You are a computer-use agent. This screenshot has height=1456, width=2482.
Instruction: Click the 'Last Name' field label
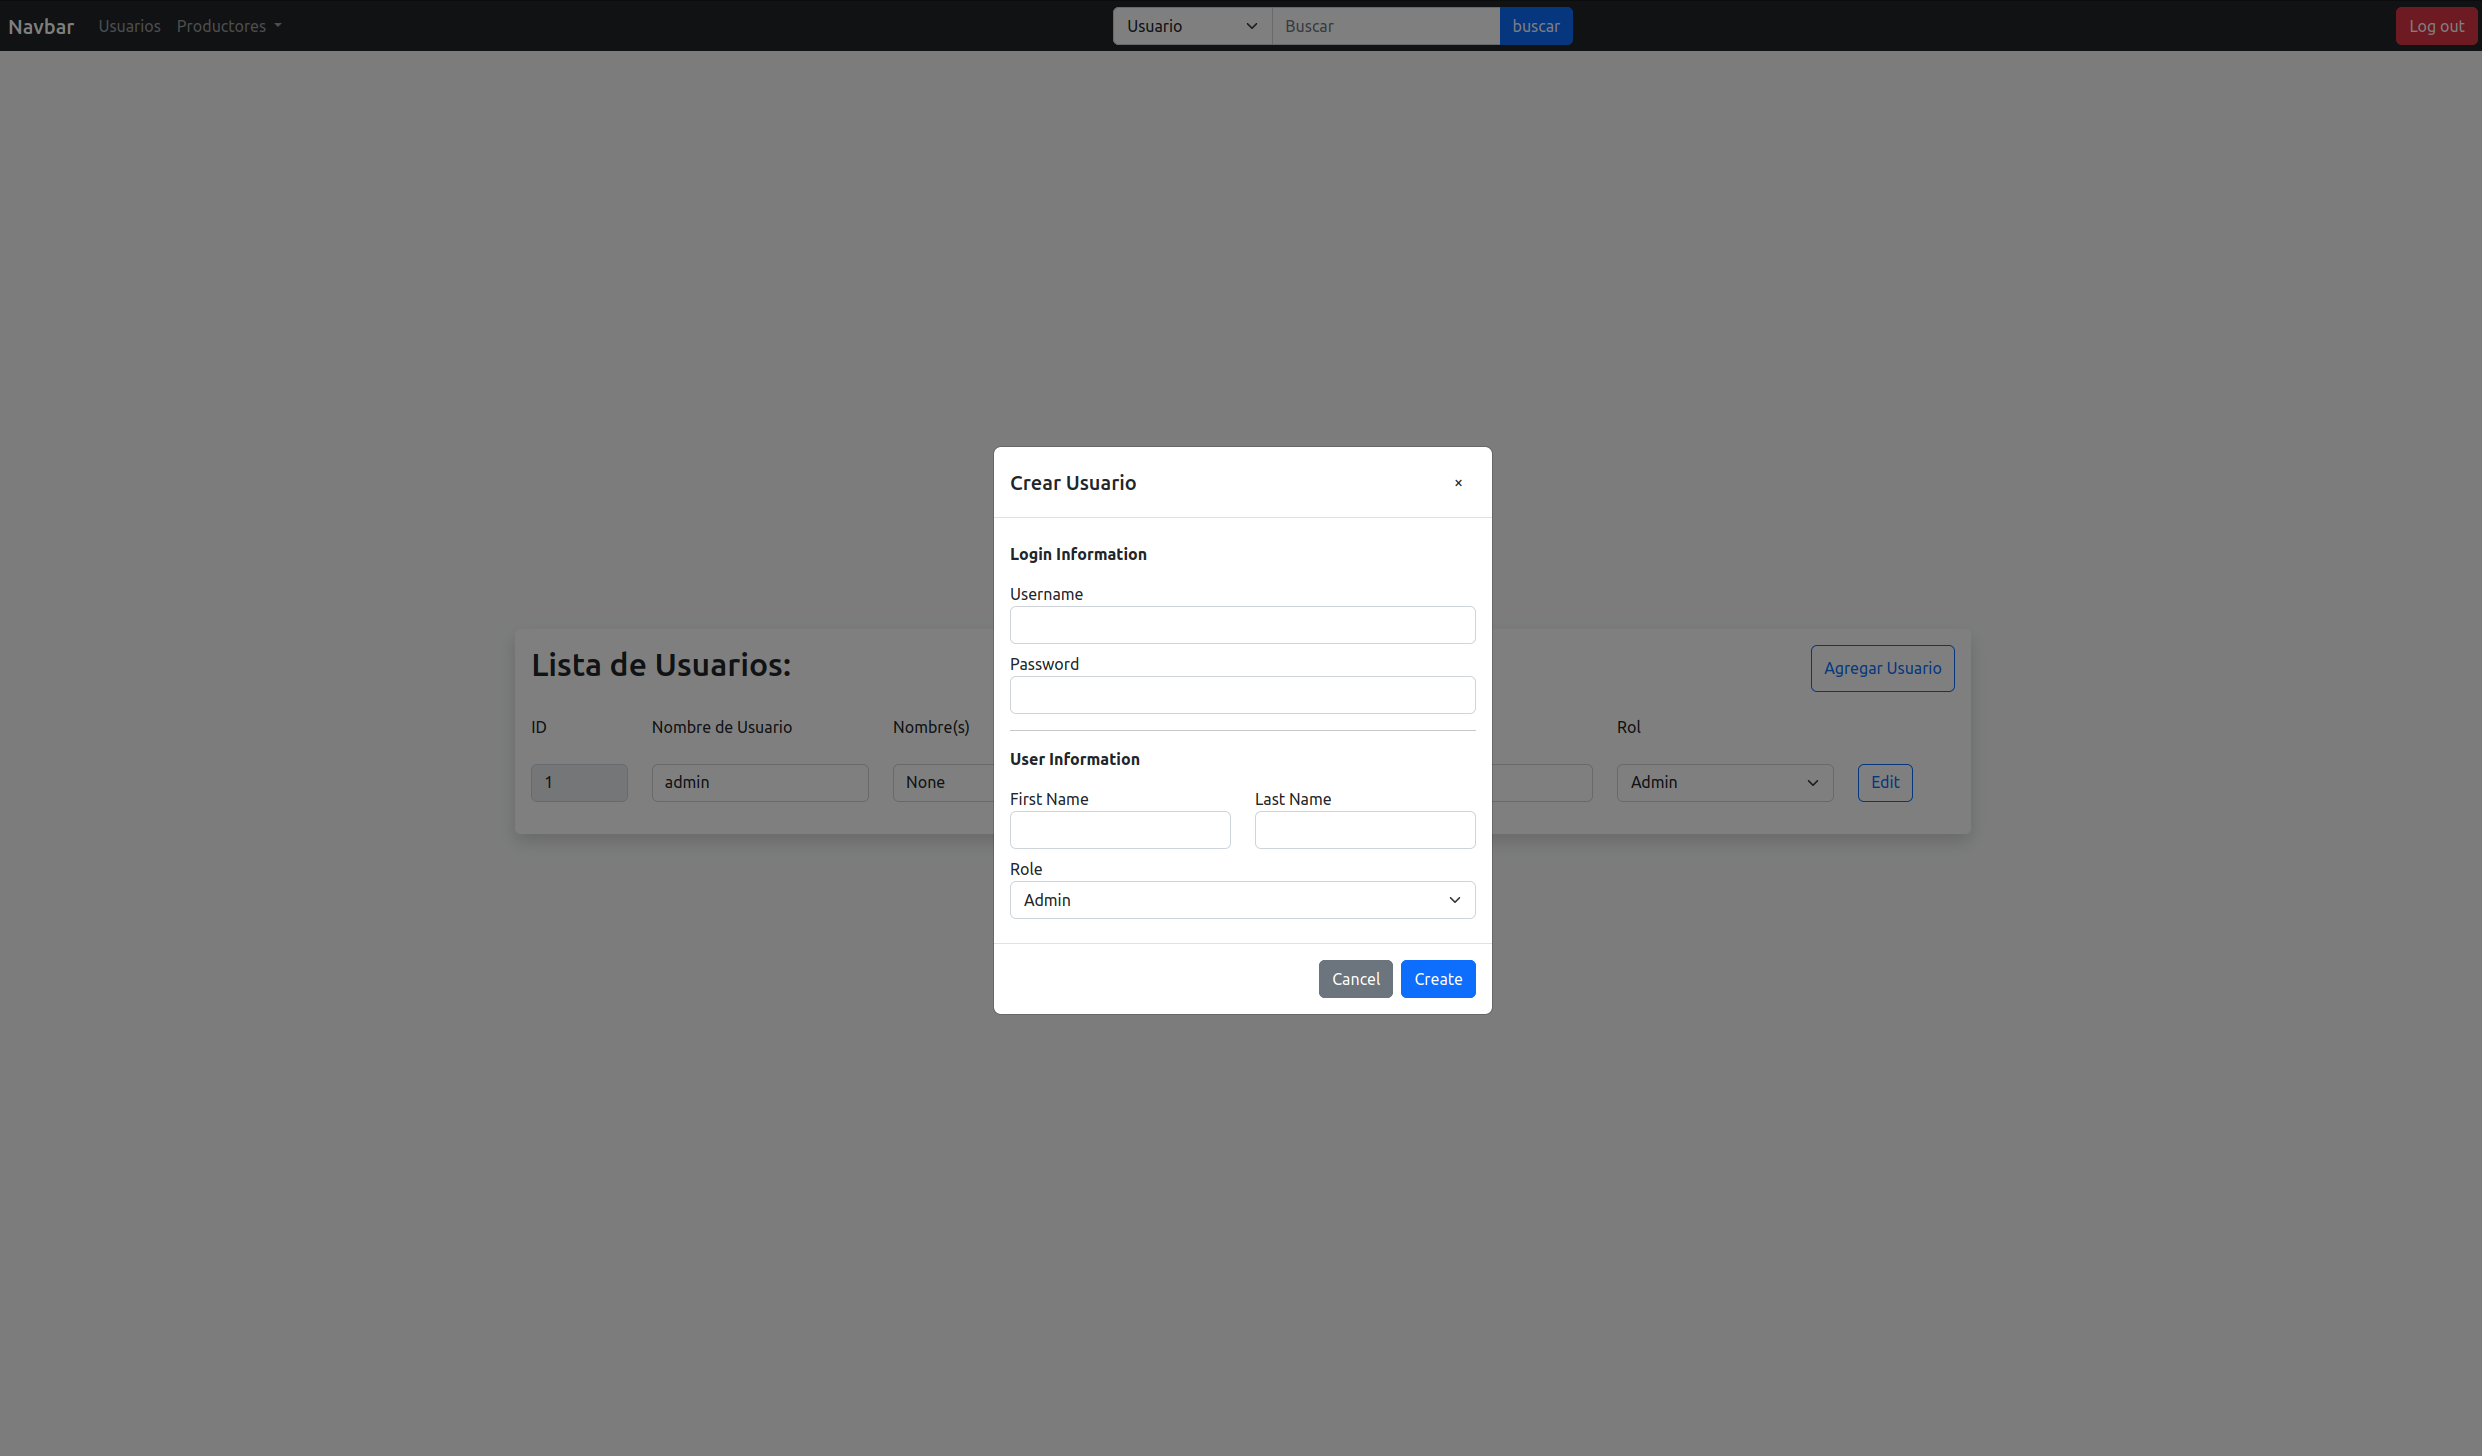tap(1293, 799)
